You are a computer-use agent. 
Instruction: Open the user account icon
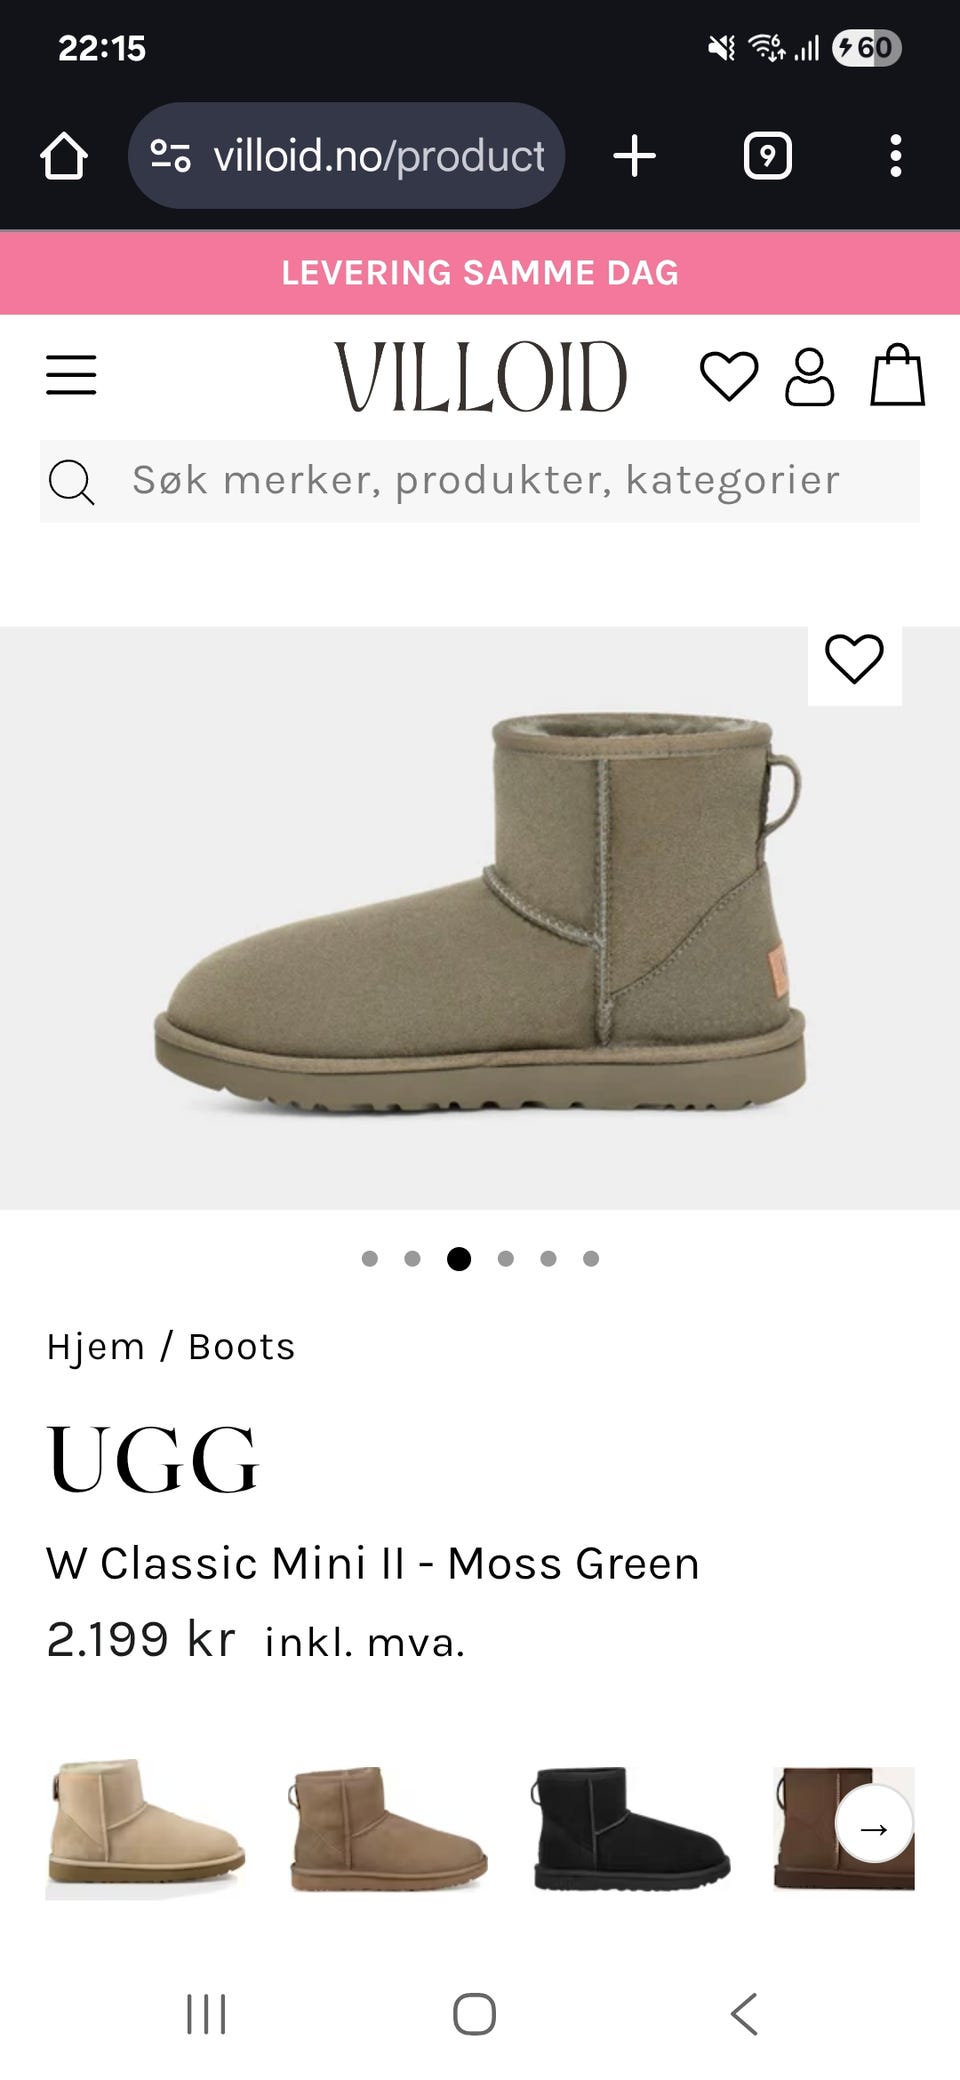pos(809,376)
